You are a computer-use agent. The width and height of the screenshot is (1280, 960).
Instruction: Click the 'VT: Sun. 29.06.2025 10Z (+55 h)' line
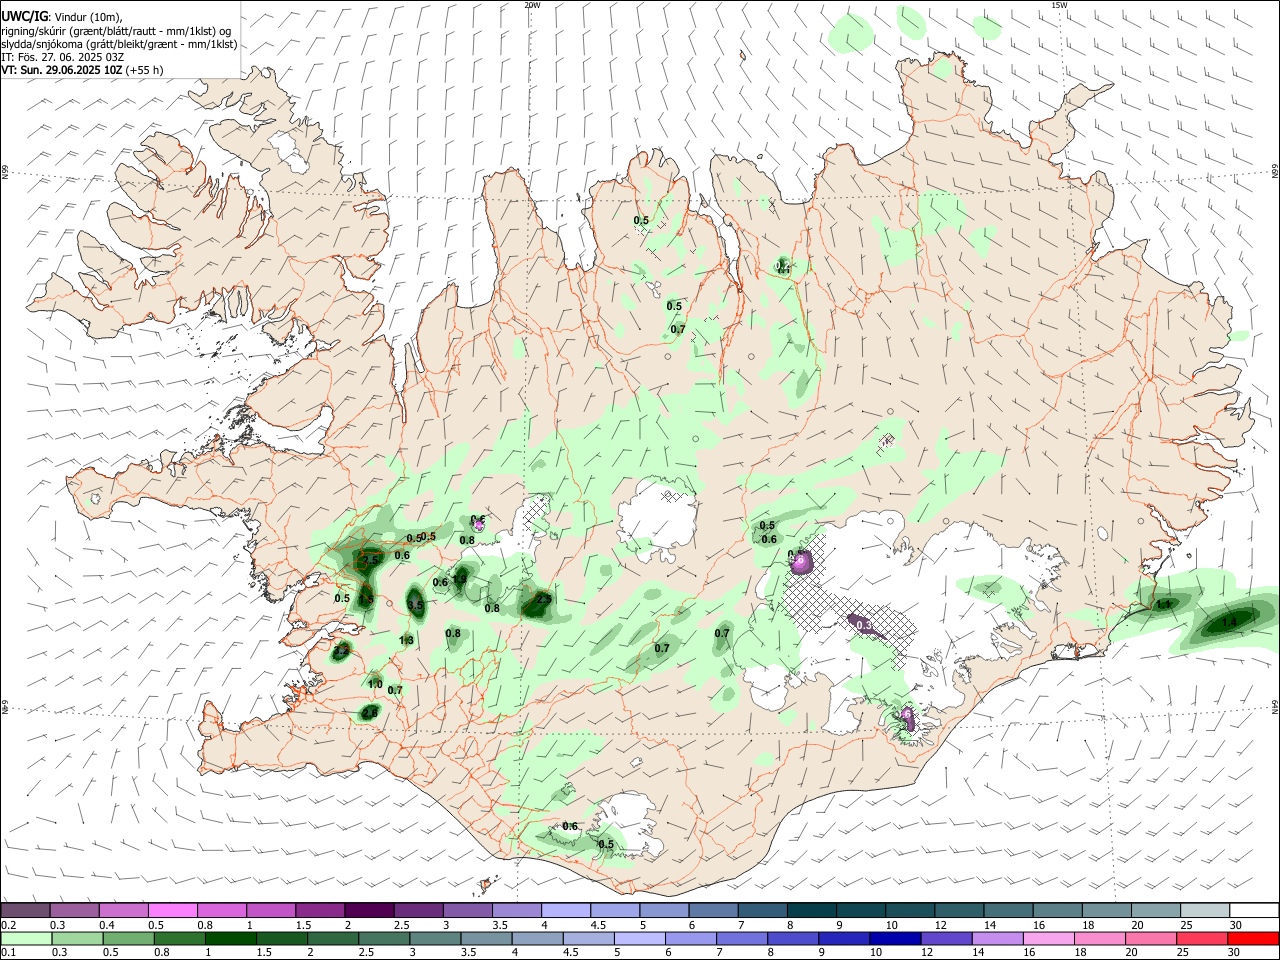[x=82, y=70]
